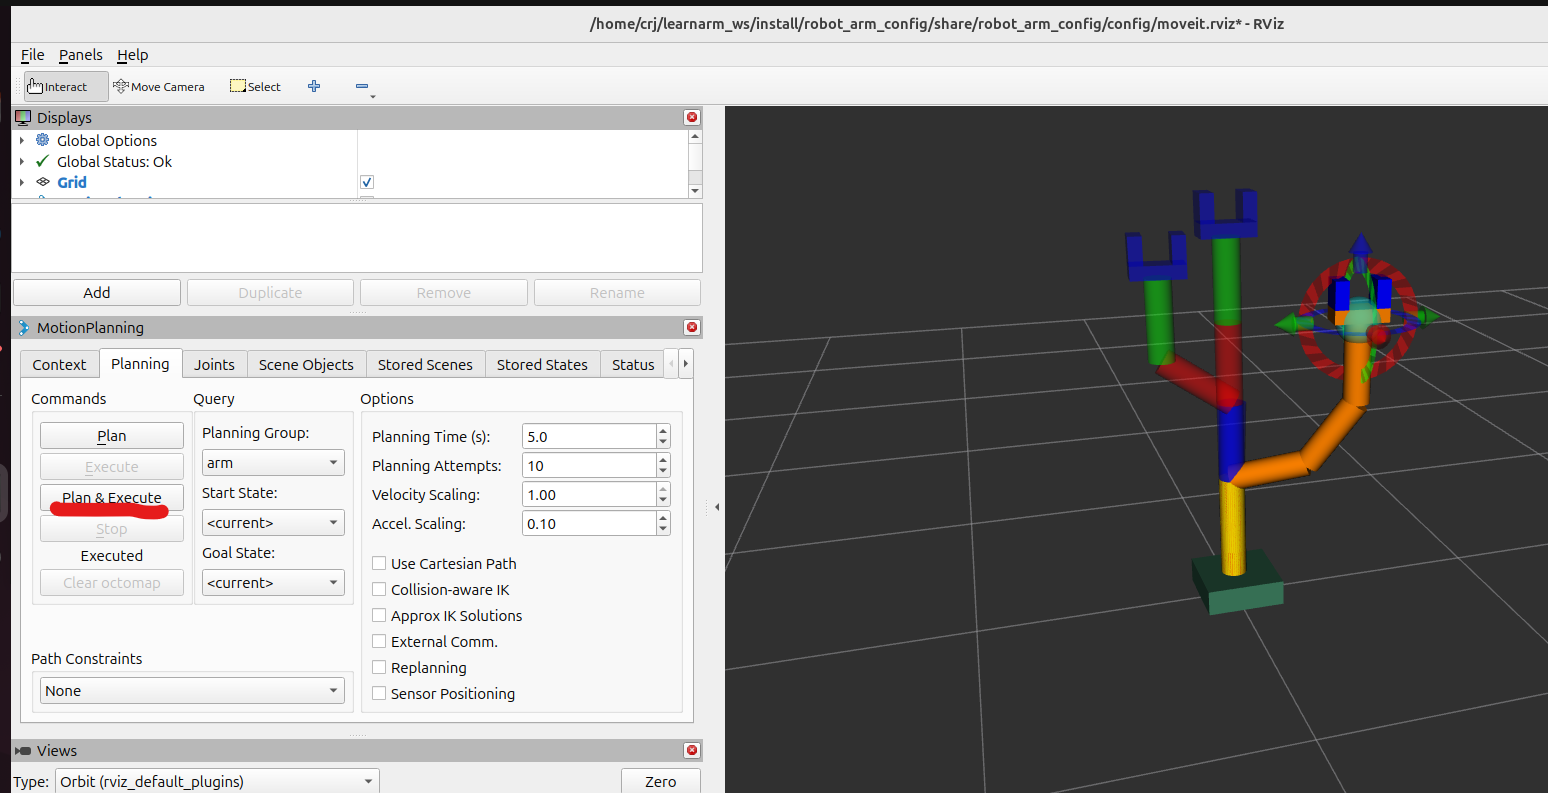This screenshot has height=793, width=1548.
Task: Click the Accel. Scaling value field
Action: tap(589, 523)
